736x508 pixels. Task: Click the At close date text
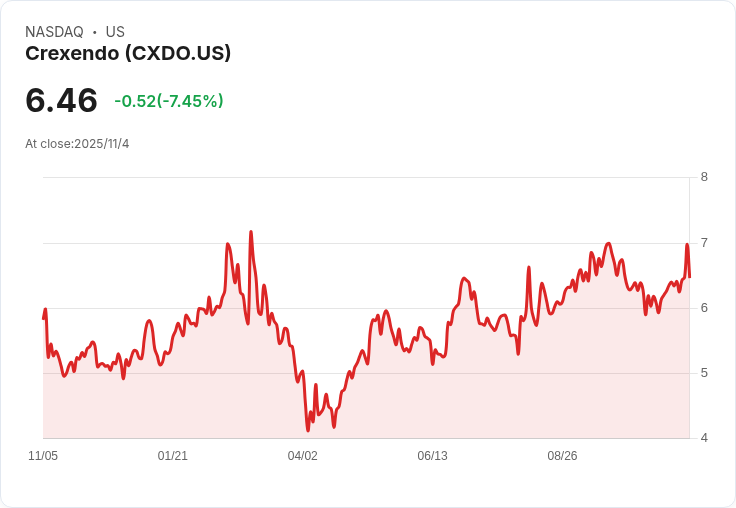tap(77, 144)
